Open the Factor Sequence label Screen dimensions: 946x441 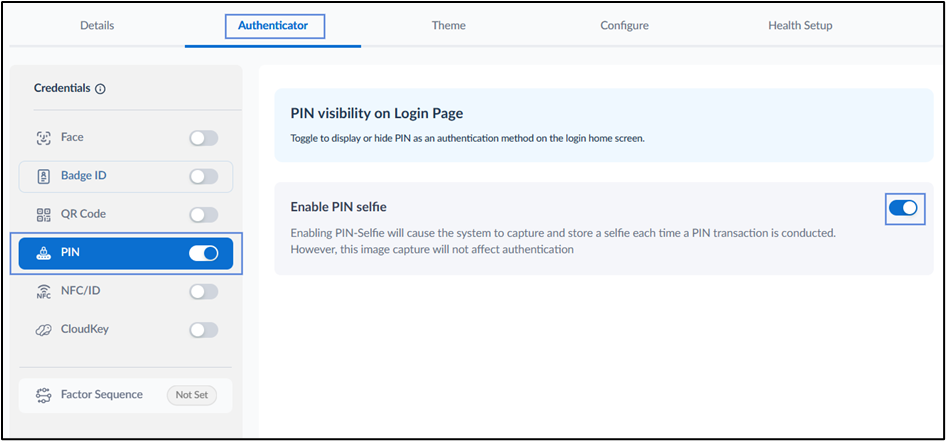click(102, 395)
